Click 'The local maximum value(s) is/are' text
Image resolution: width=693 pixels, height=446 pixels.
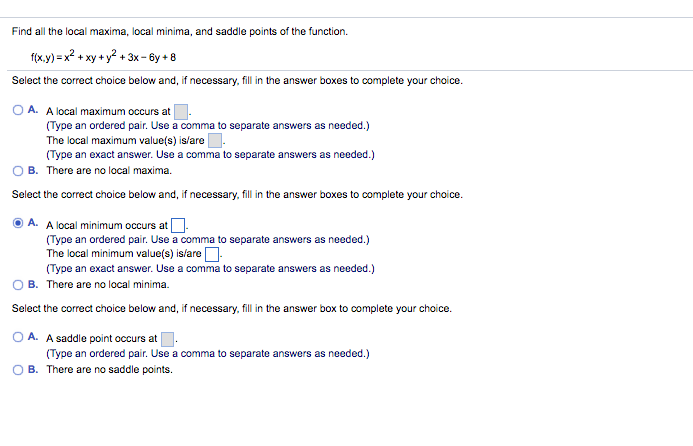coord(126,141)
